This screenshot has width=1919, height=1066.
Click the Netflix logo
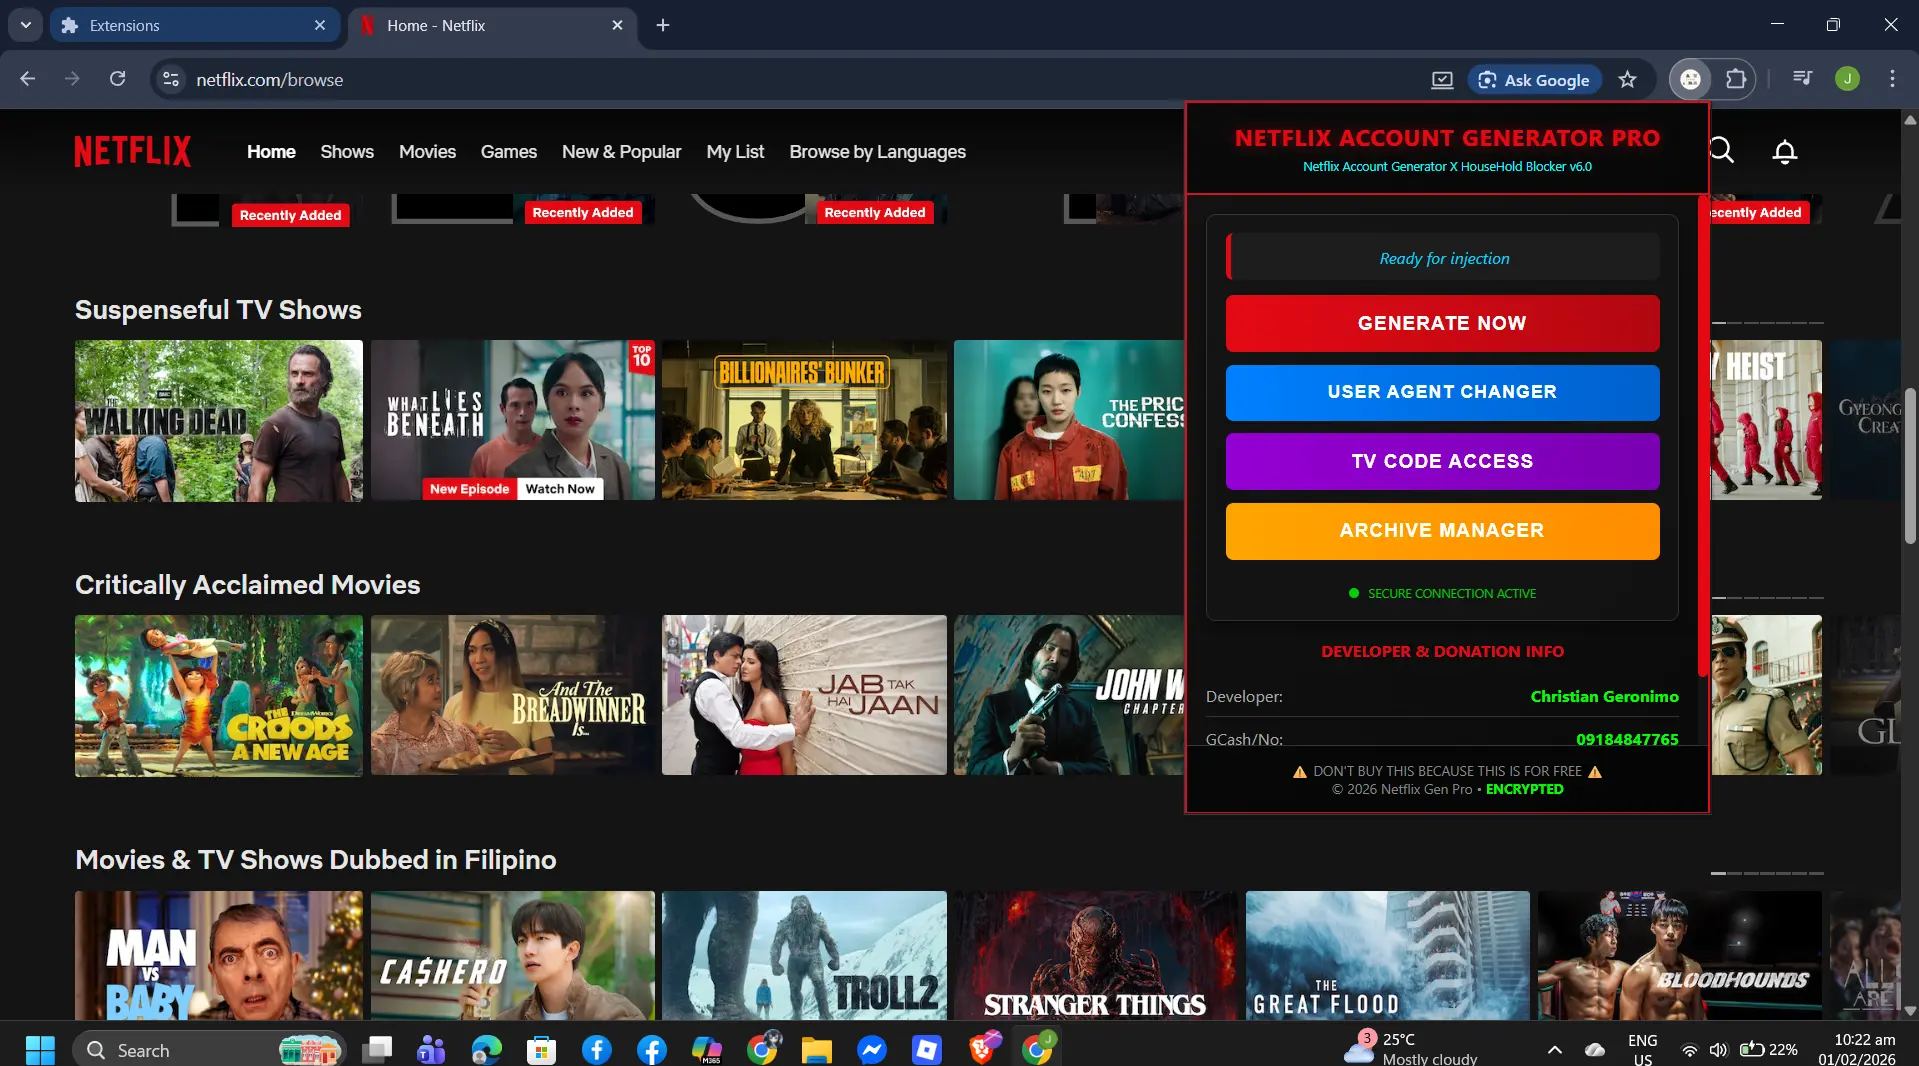point(132,151)
